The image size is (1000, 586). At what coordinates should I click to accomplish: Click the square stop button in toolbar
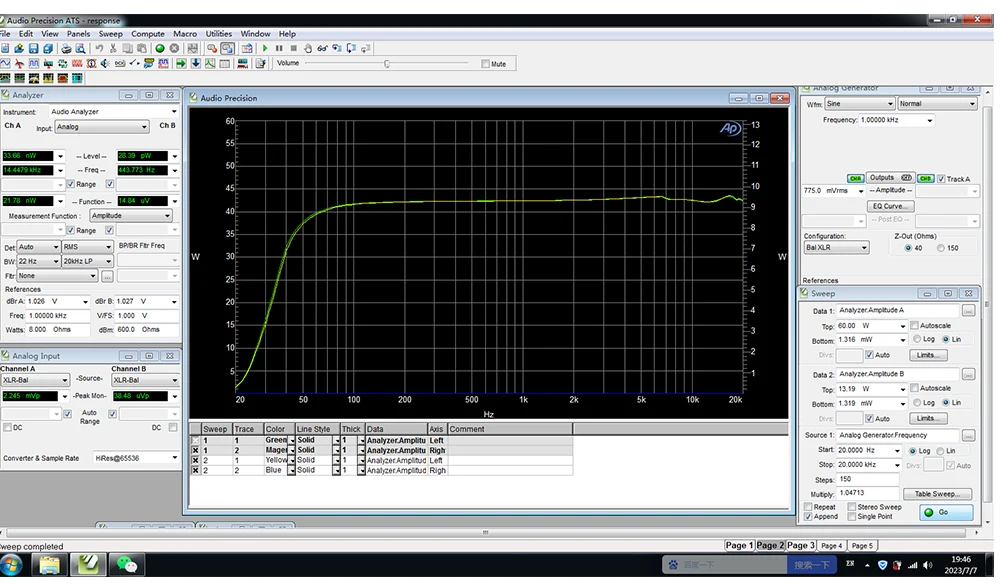pos(293,48)
